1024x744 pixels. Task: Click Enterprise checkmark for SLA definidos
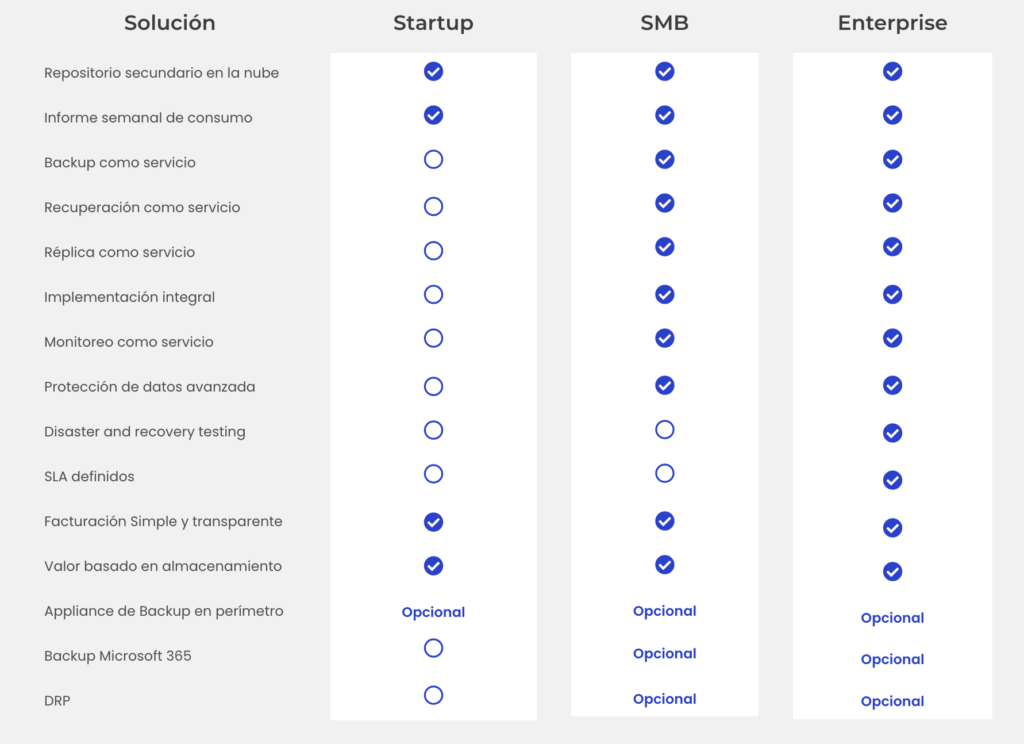pyautogui.click(x=892, y=480)
